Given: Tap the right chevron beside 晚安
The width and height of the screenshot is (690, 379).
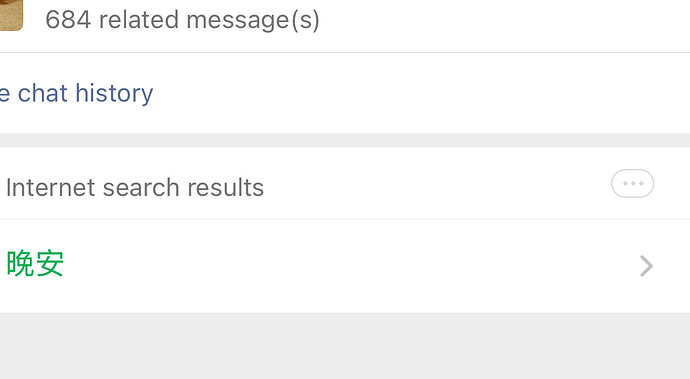Looking at the screenshot, I should [x=646, y=266].
